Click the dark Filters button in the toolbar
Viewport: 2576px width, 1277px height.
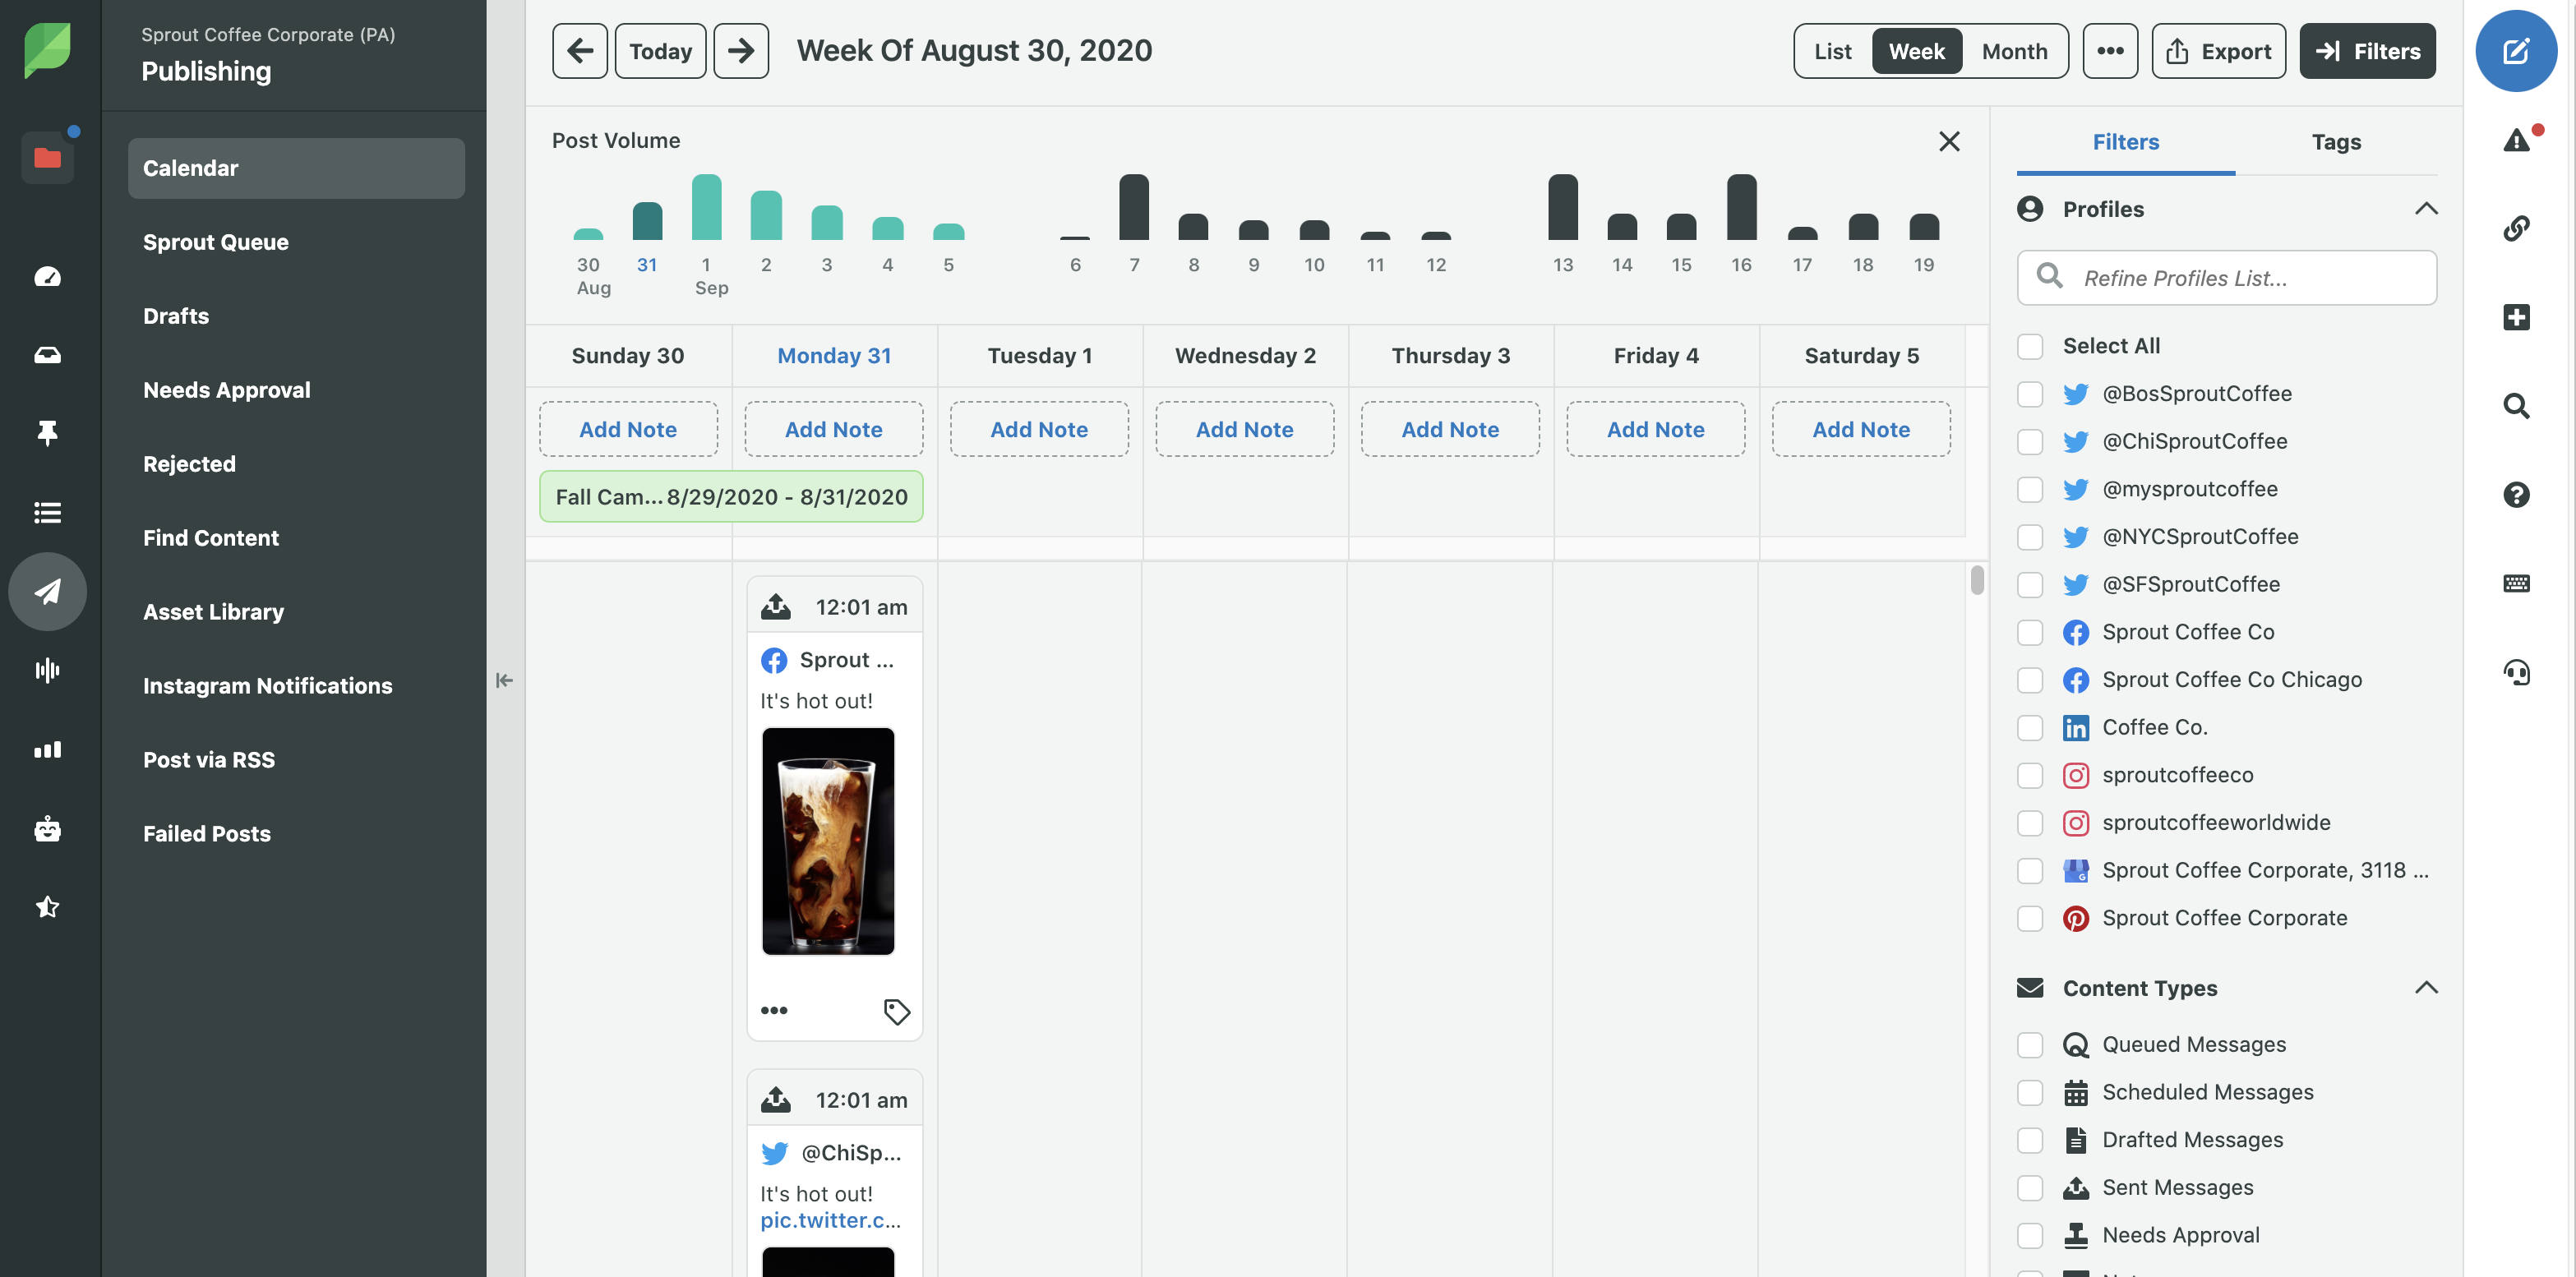[2367, 51]
